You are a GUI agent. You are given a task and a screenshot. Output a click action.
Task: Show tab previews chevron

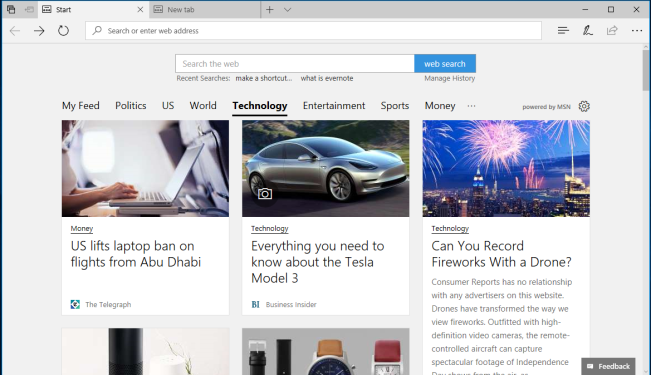pos(287,10)
